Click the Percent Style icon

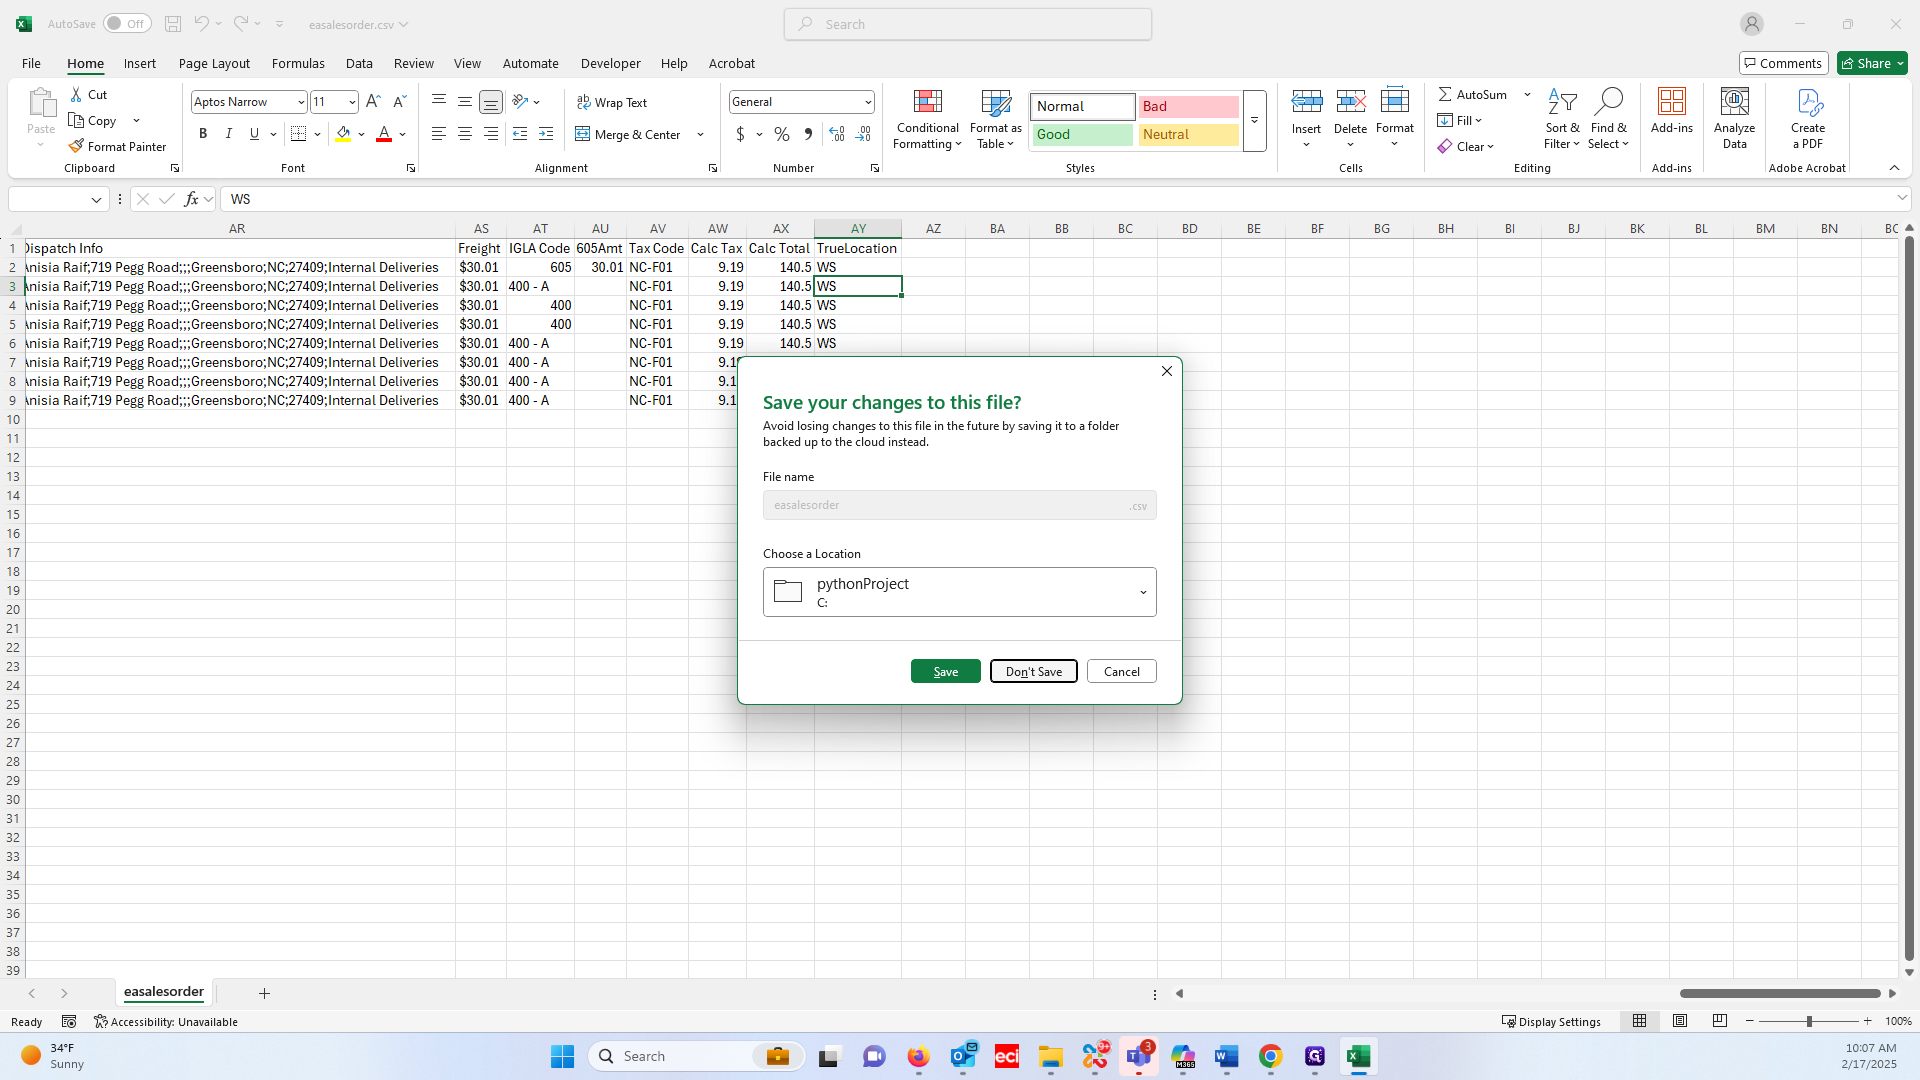(x=782, y=134)
